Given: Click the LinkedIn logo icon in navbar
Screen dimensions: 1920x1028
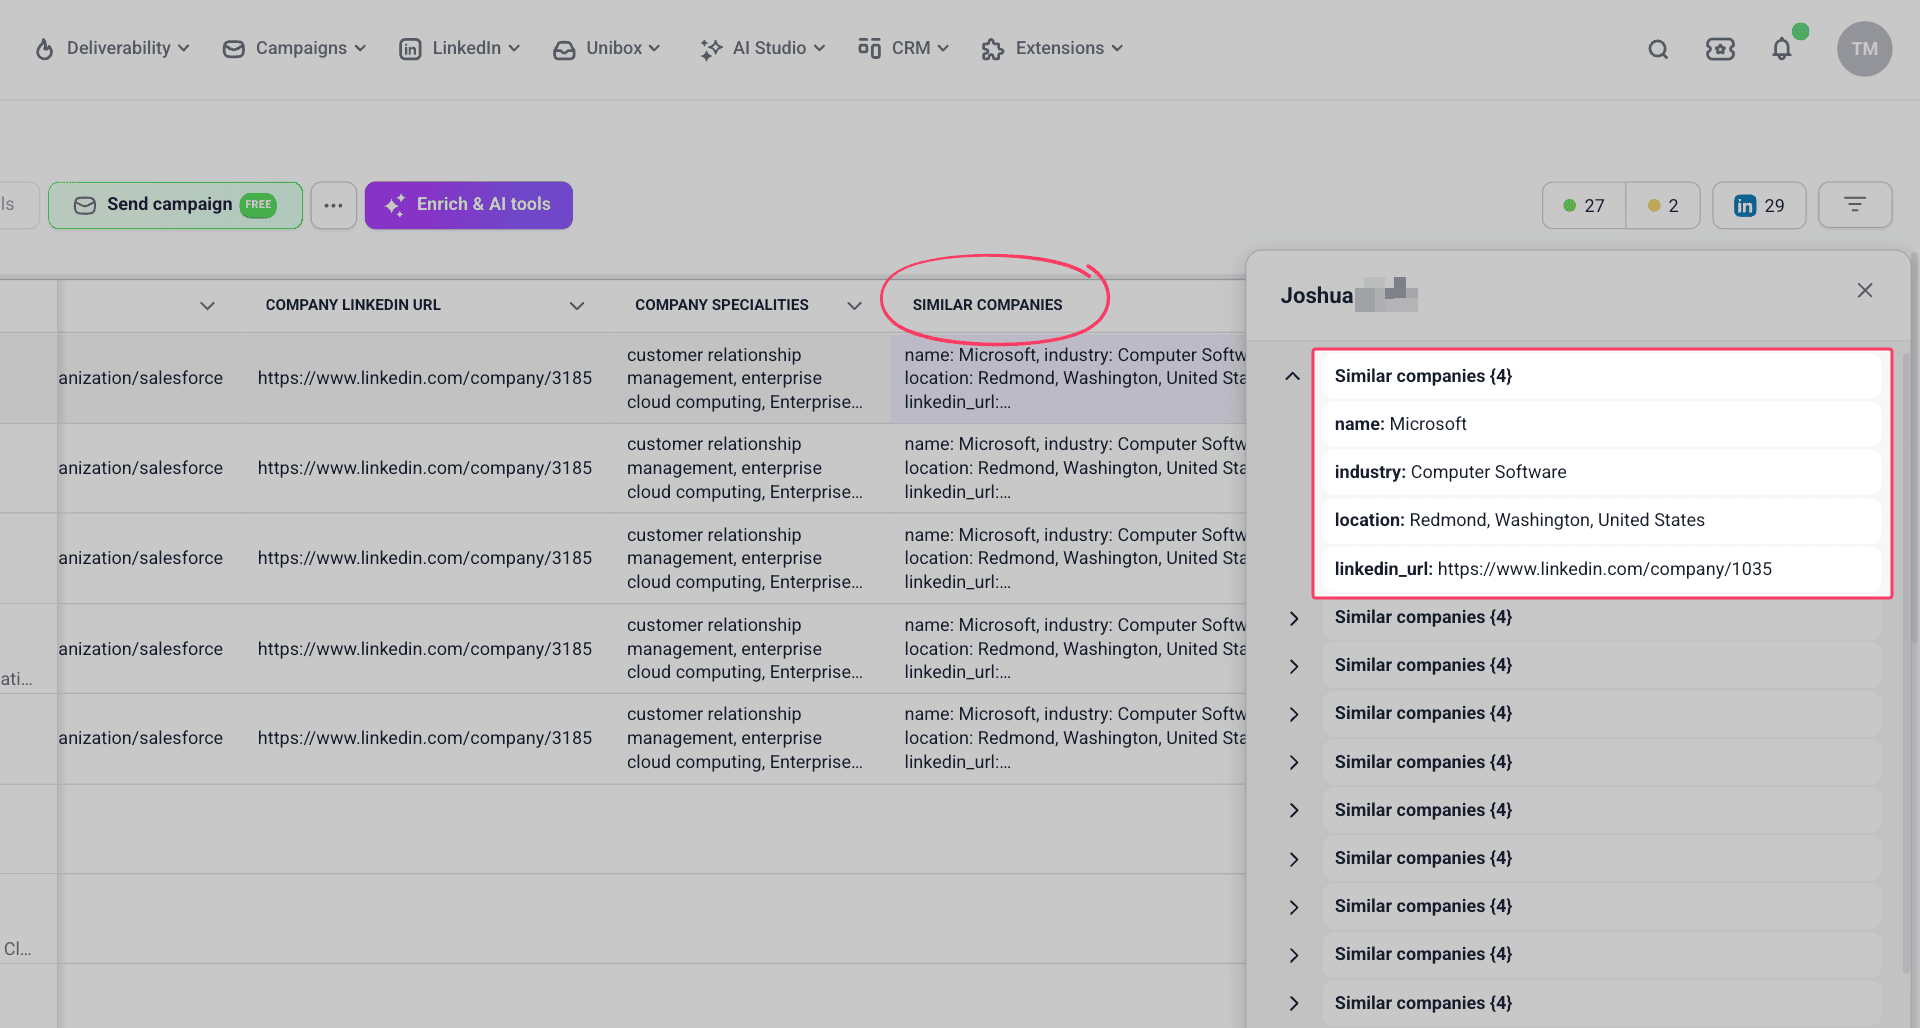Looking at the screenshot, I should (410, 49).
